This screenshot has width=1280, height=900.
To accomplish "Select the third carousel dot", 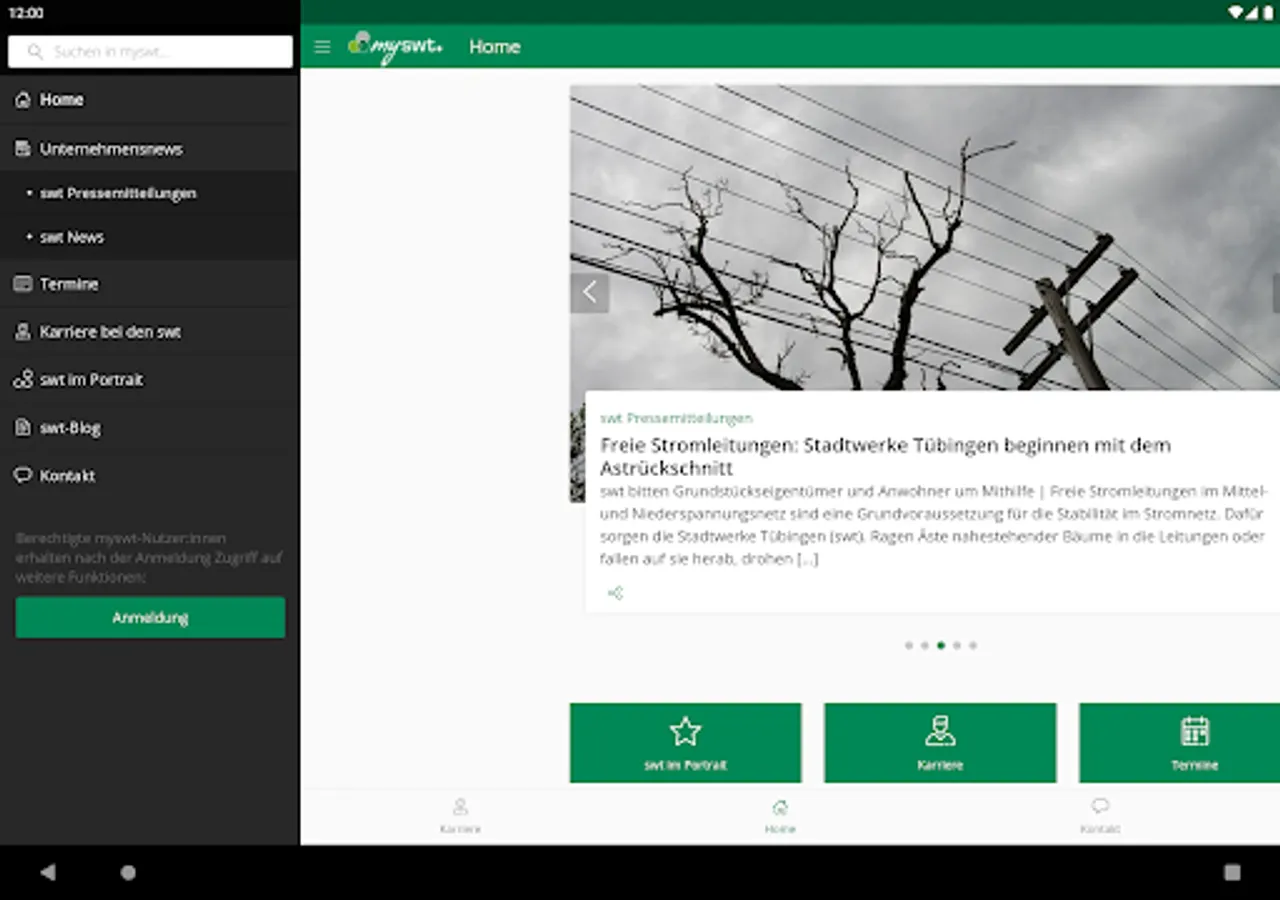I will pos(941,646).
